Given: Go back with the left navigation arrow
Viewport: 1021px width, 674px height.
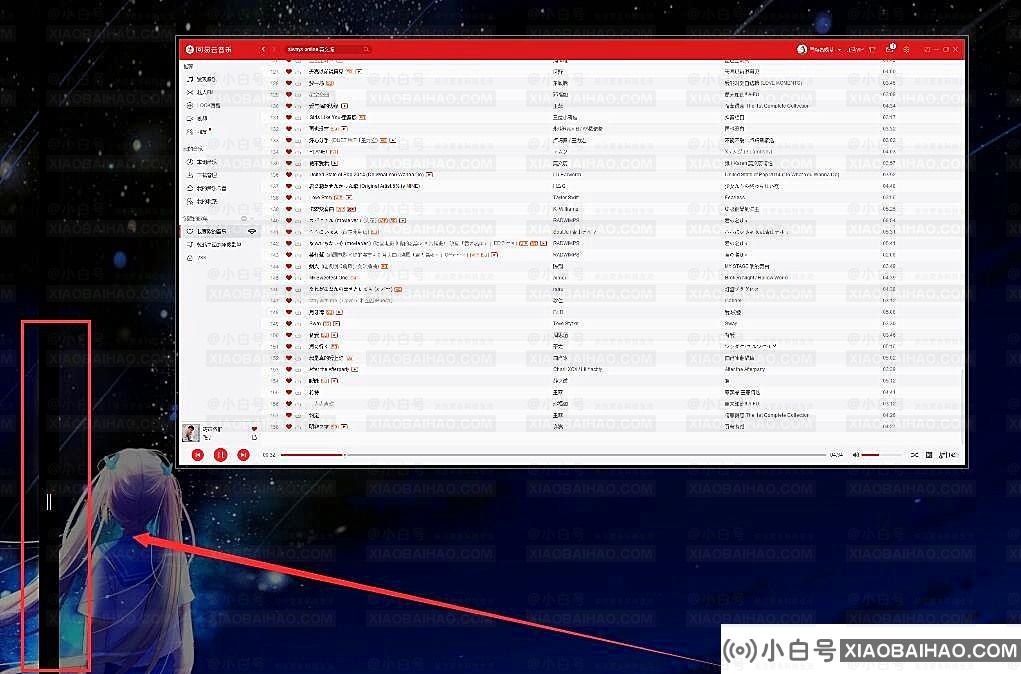Looking at the screenshot, I should point(263,49).
